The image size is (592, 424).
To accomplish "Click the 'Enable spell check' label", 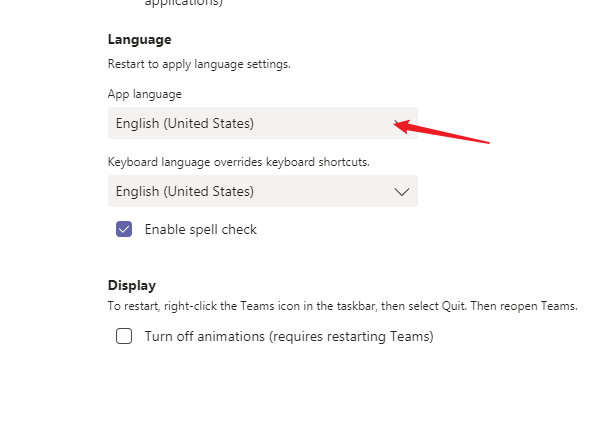I will coord(201,230).
